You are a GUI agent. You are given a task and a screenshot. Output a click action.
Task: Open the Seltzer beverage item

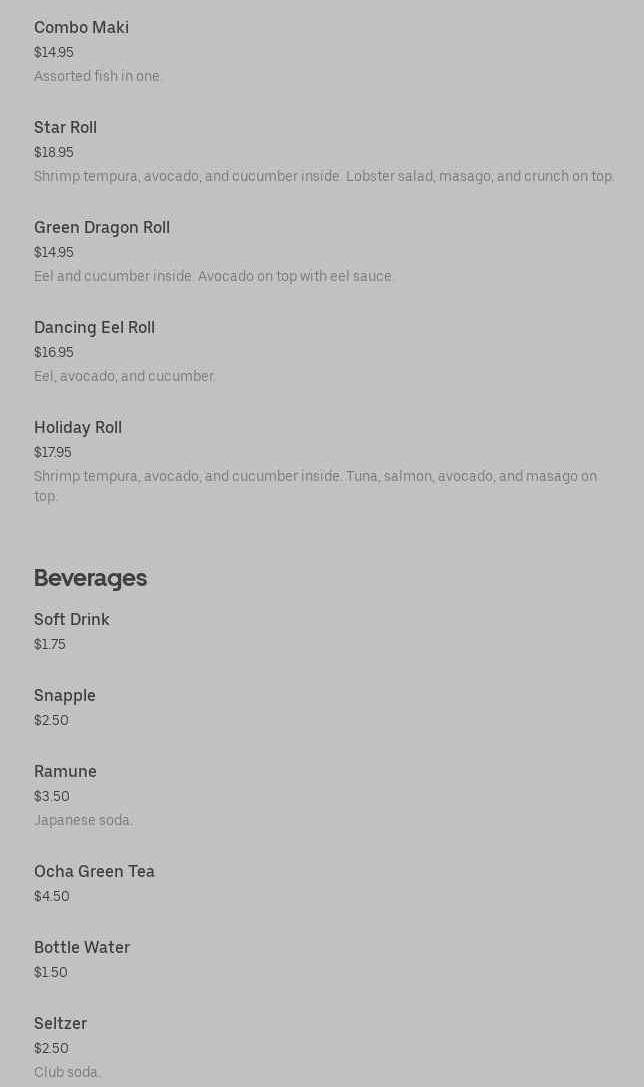(60, 1024)
